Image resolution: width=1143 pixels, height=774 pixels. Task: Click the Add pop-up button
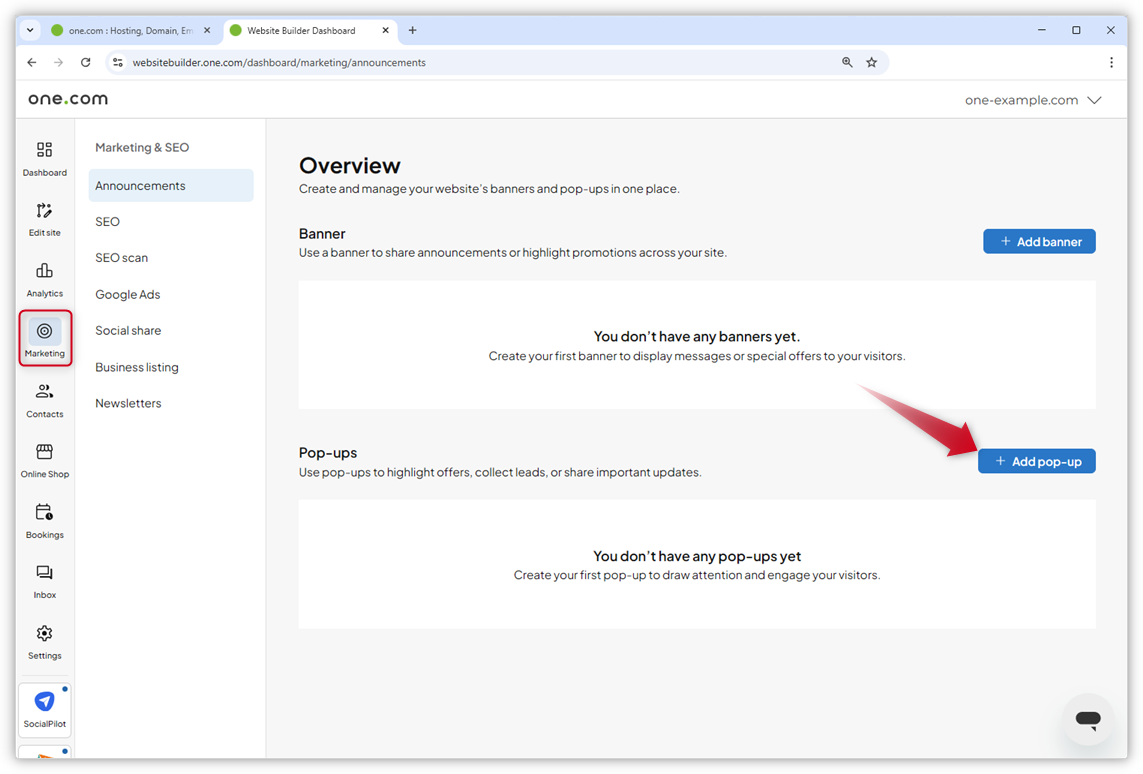[x=1037, y=461]
